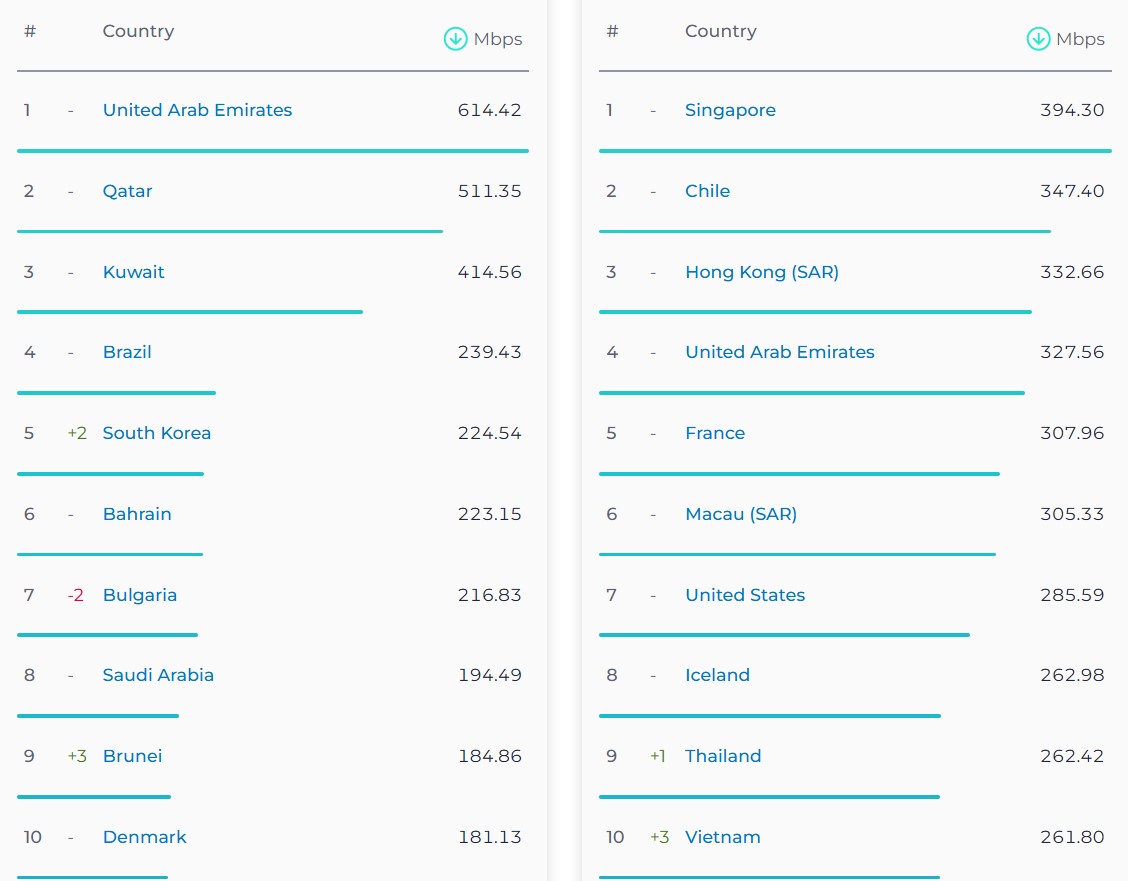Image resolution: width=1128 pixels, height=881 pixels.
Task: Click the # header in left table
Action: 30,31
